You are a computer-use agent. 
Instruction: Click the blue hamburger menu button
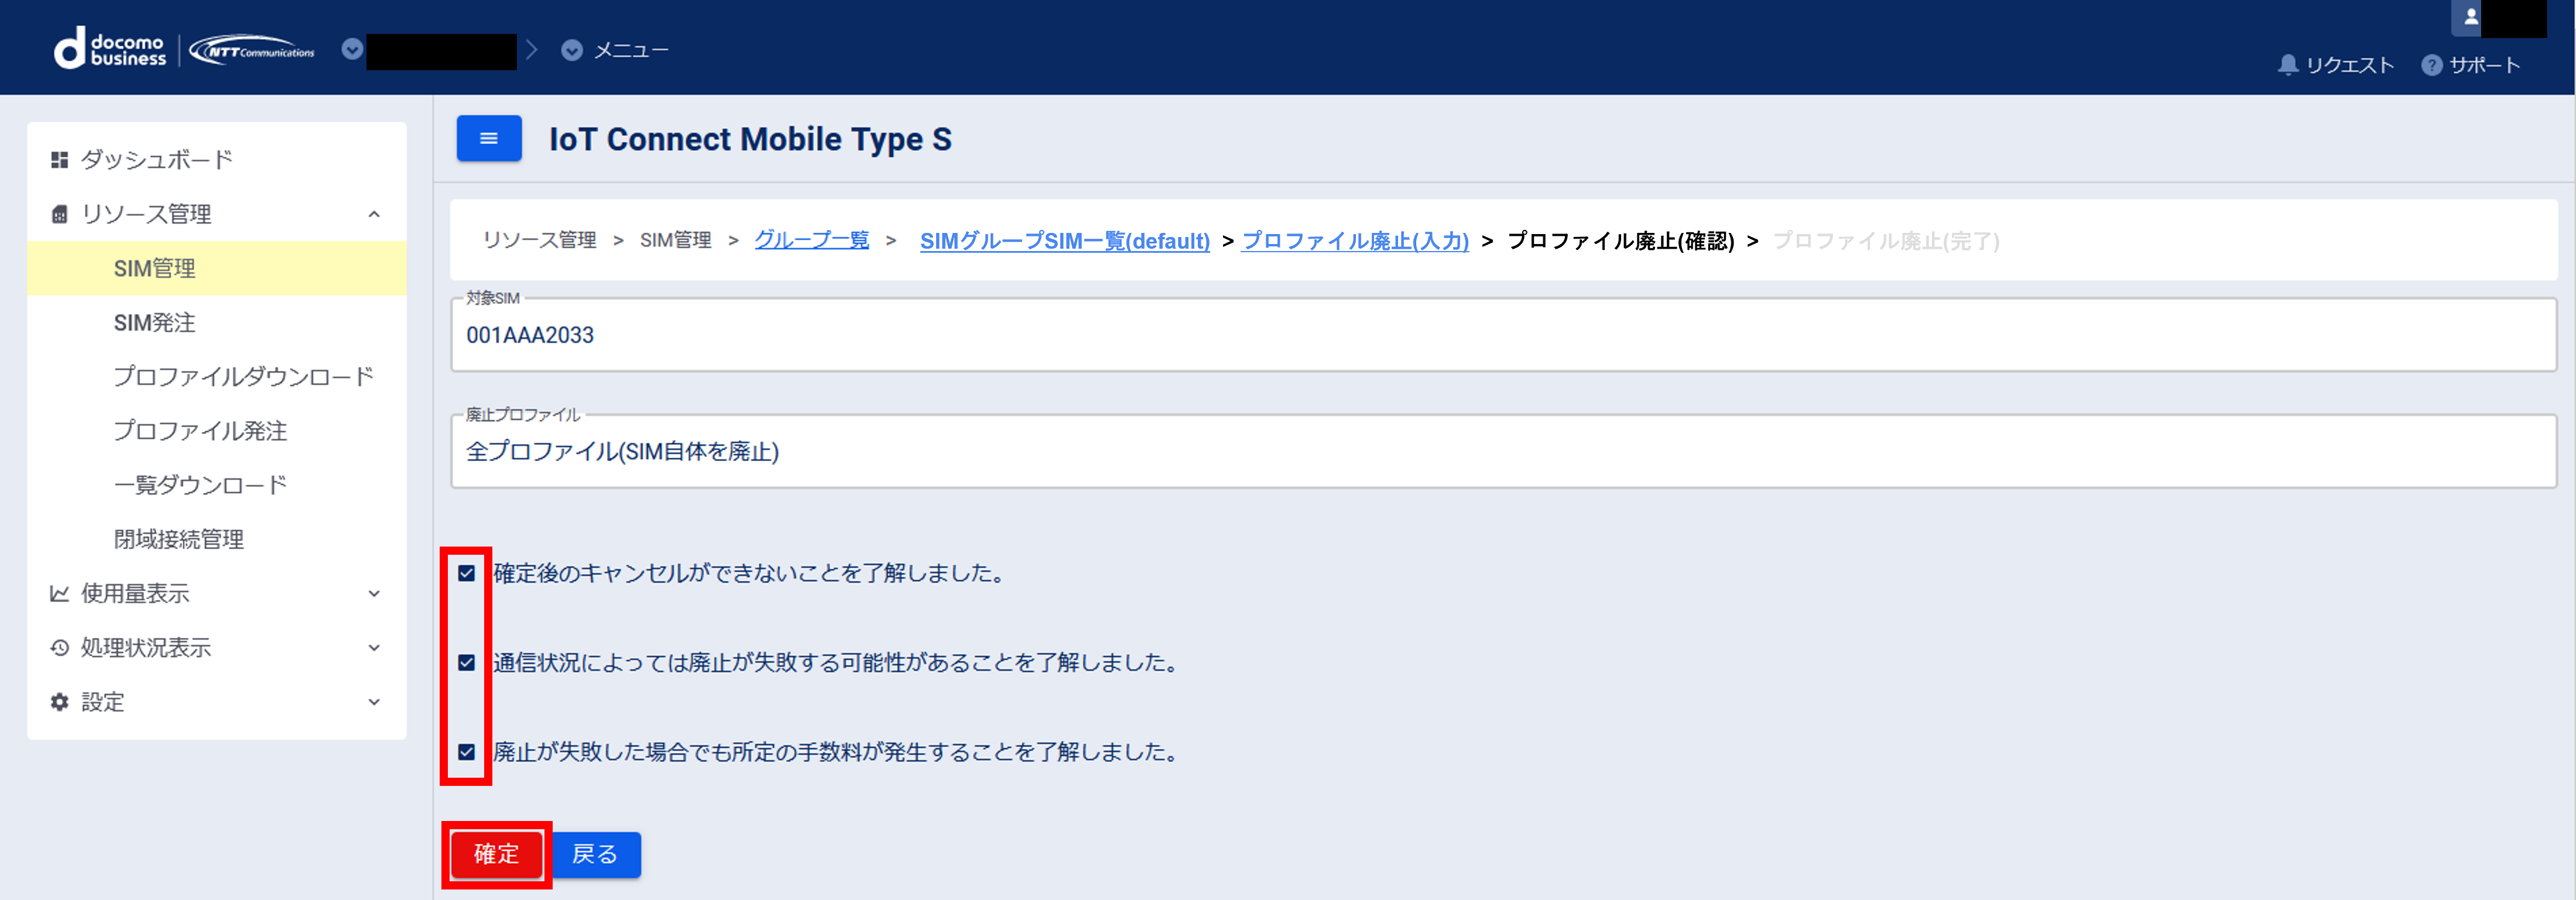click(488, 138)
